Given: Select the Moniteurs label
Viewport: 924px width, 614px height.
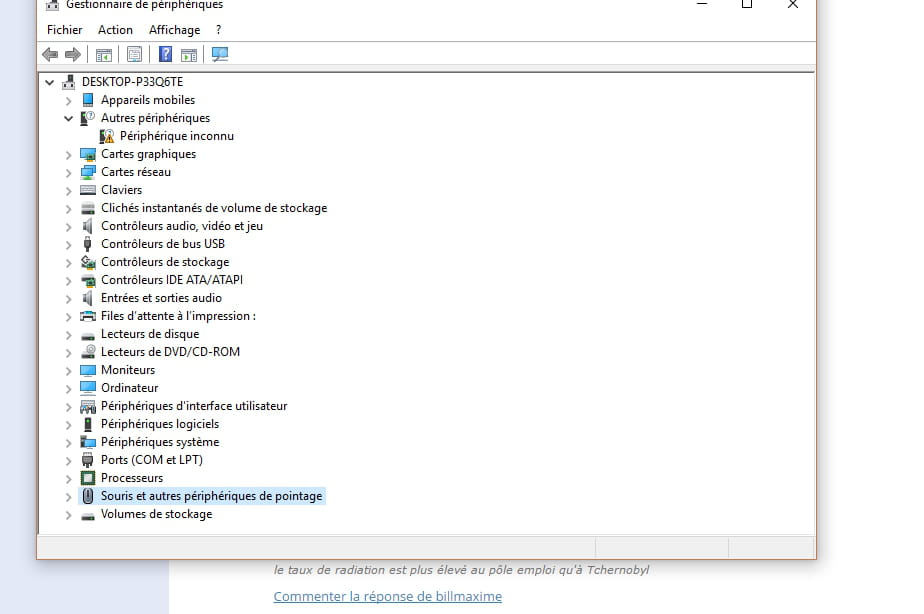Looking at the screenshot, I should (128, 370).
